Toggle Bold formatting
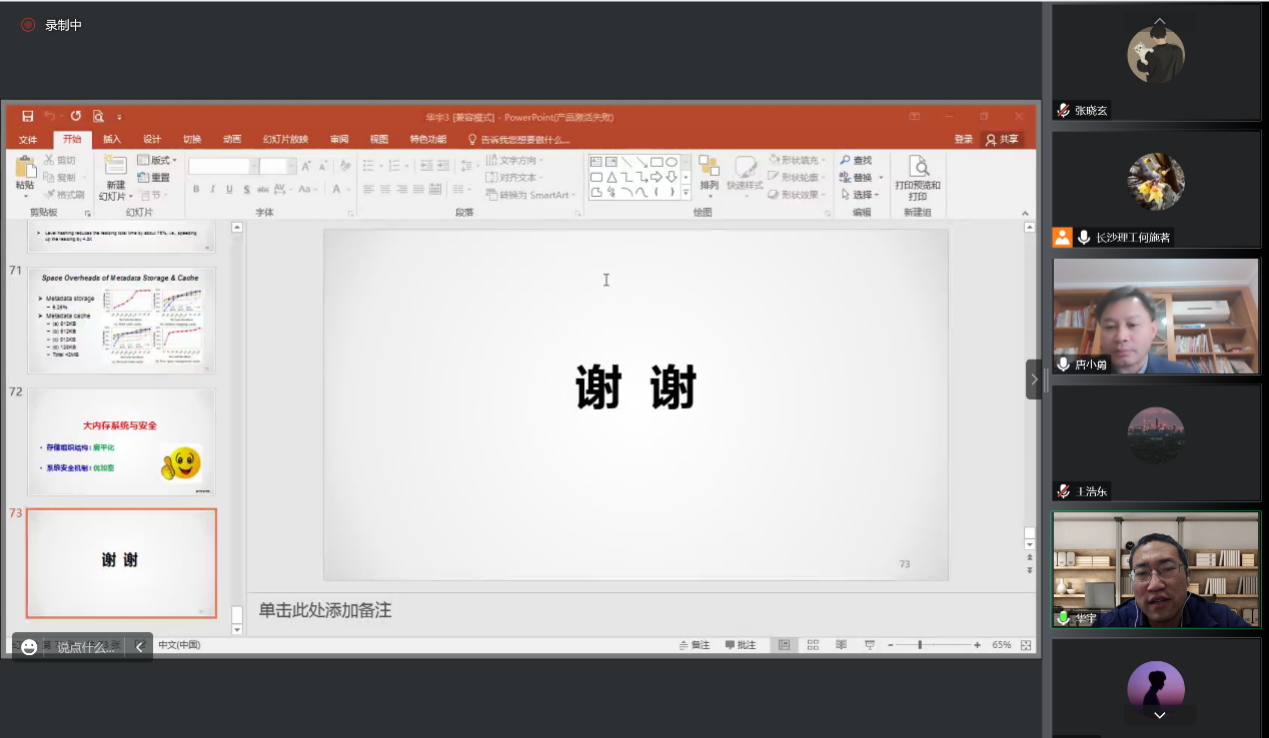1269x738 pixels. click(x=196, y=189)
